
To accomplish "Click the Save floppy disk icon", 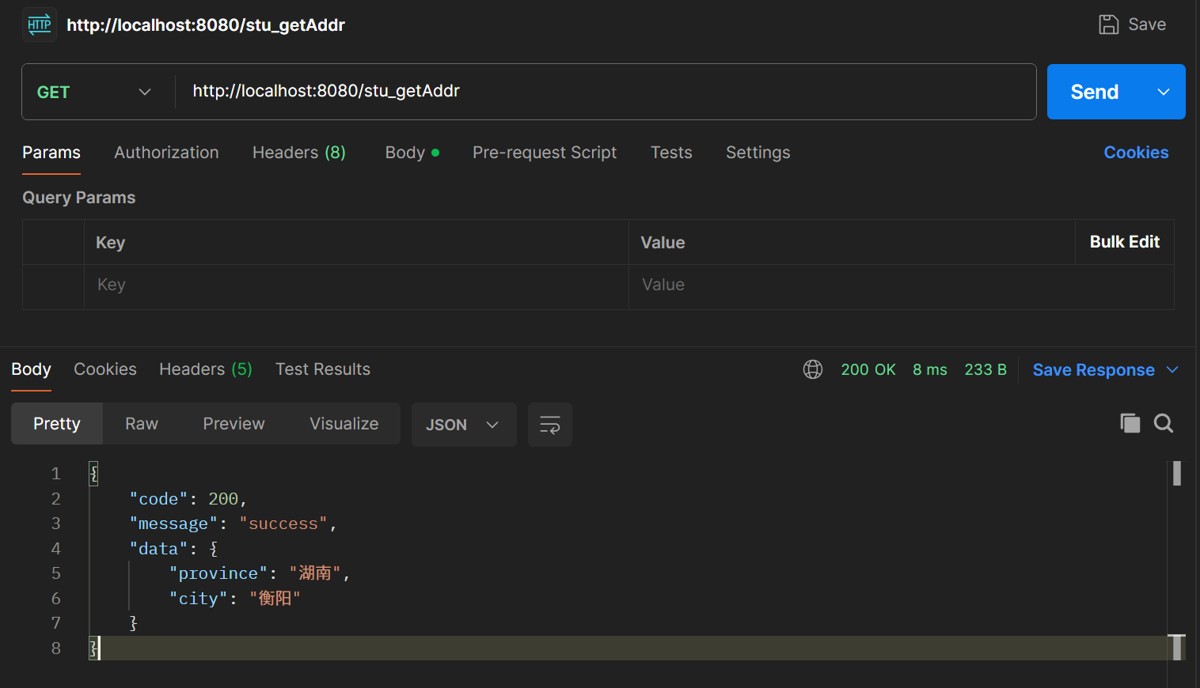I will [1108, 25].
